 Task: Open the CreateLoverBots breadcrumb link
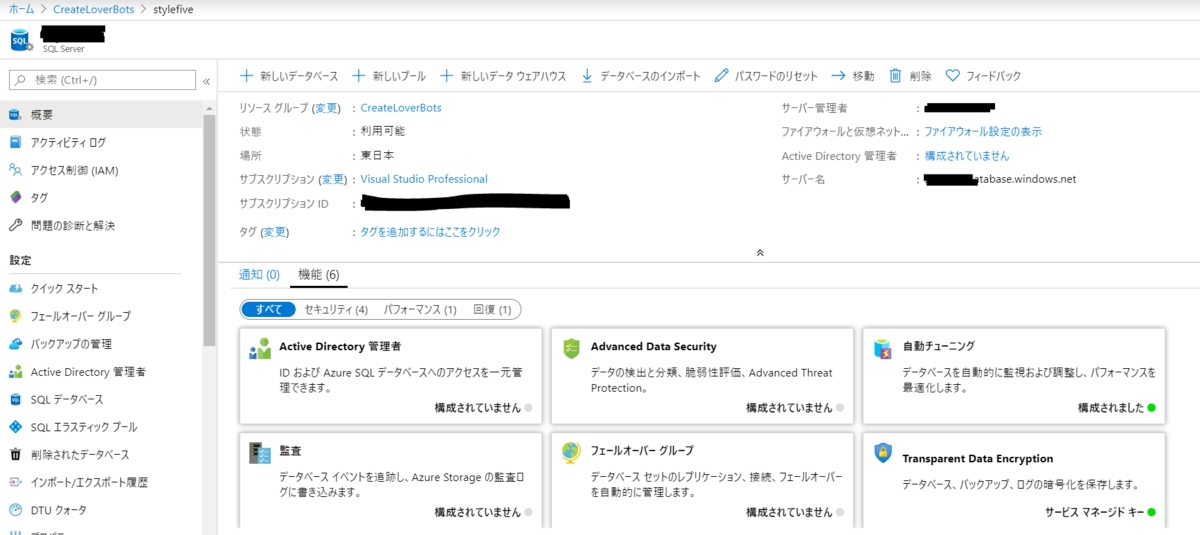point(95,8)
